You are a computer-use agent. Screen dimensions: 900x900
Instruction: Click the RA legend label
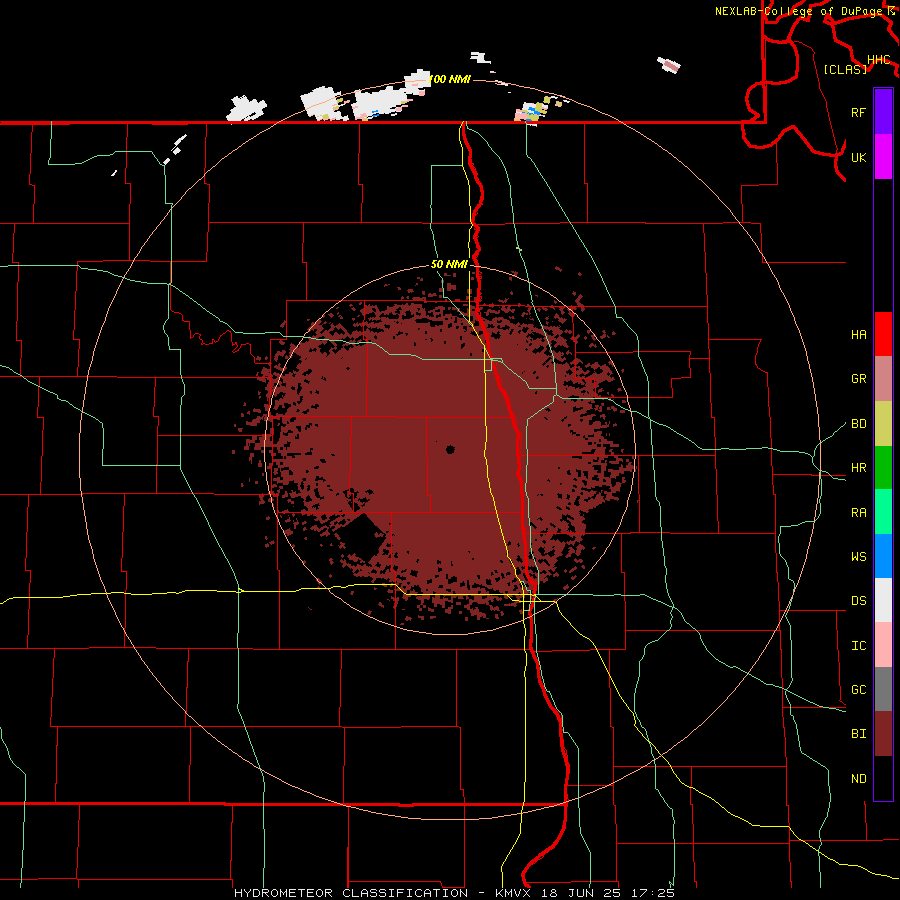click(x=858, y=512)
